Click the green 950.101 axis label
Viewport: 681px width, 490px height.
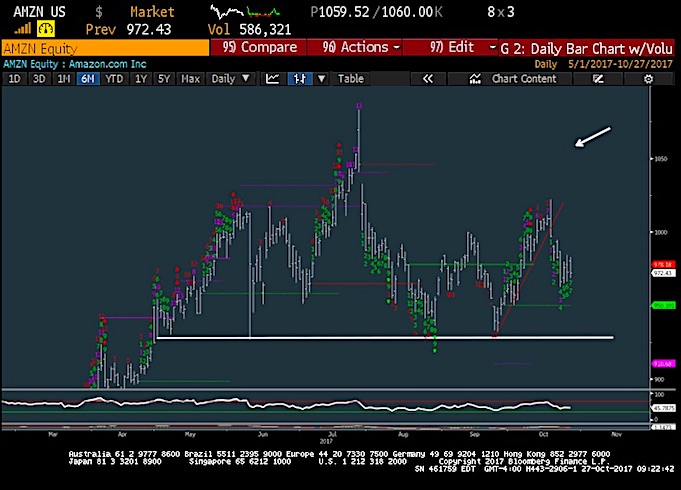coord(664,306)
